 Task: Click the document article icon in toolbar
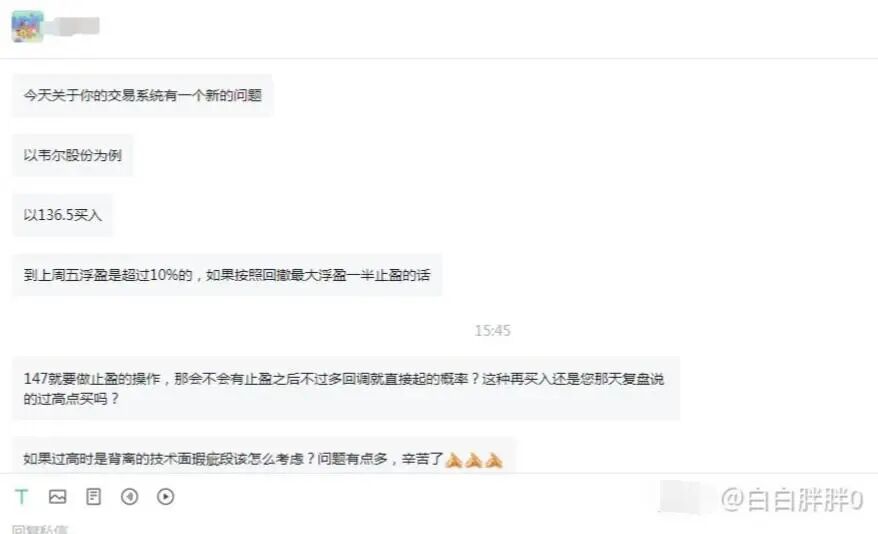(x=94, y=496)
